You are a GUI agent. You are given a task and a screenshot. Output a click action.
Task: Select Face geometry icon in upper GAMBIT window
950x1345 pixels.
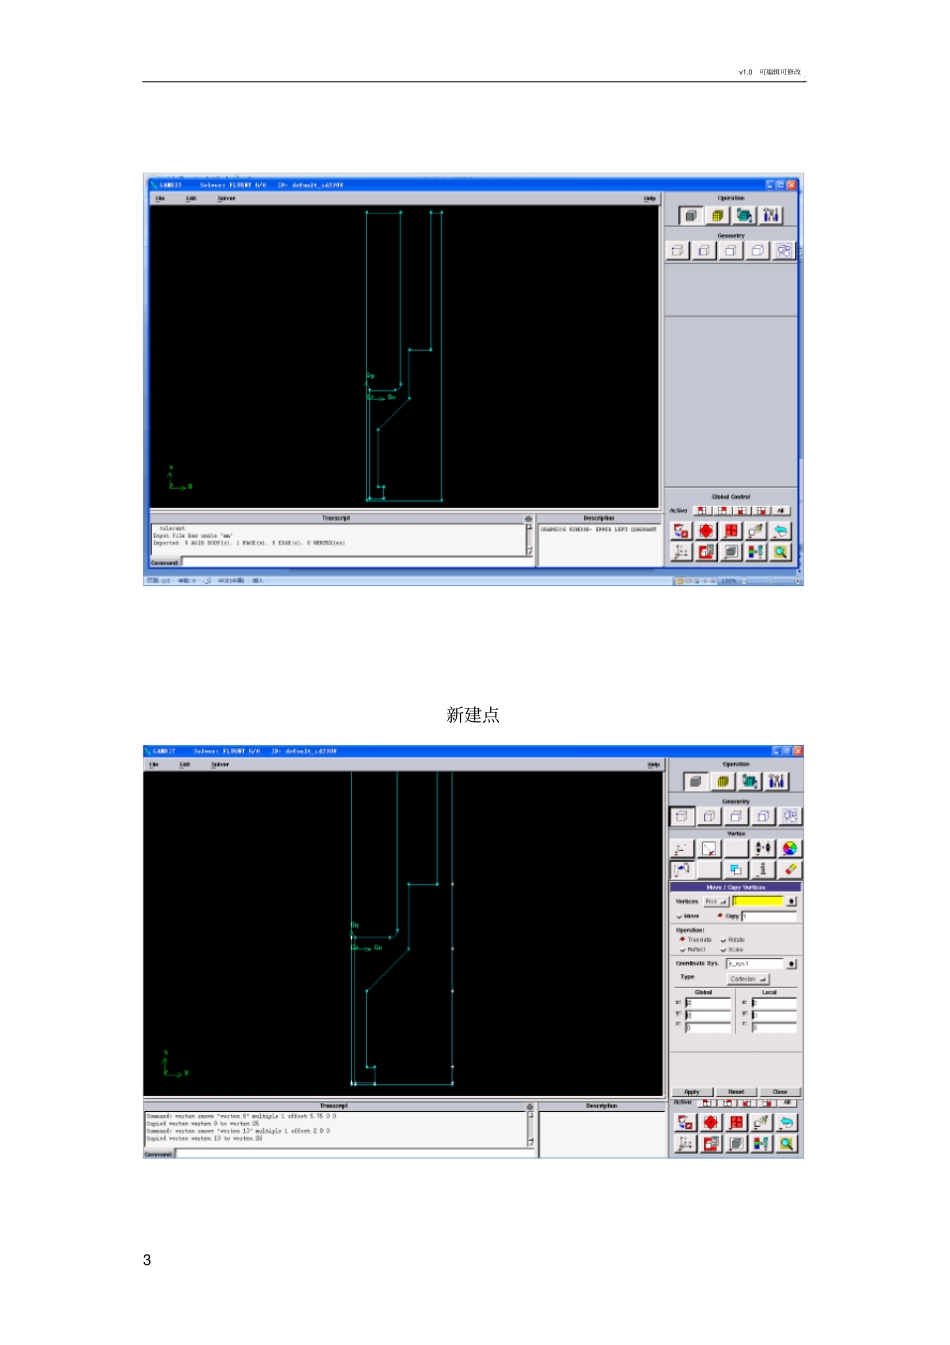tap(731, 250)
